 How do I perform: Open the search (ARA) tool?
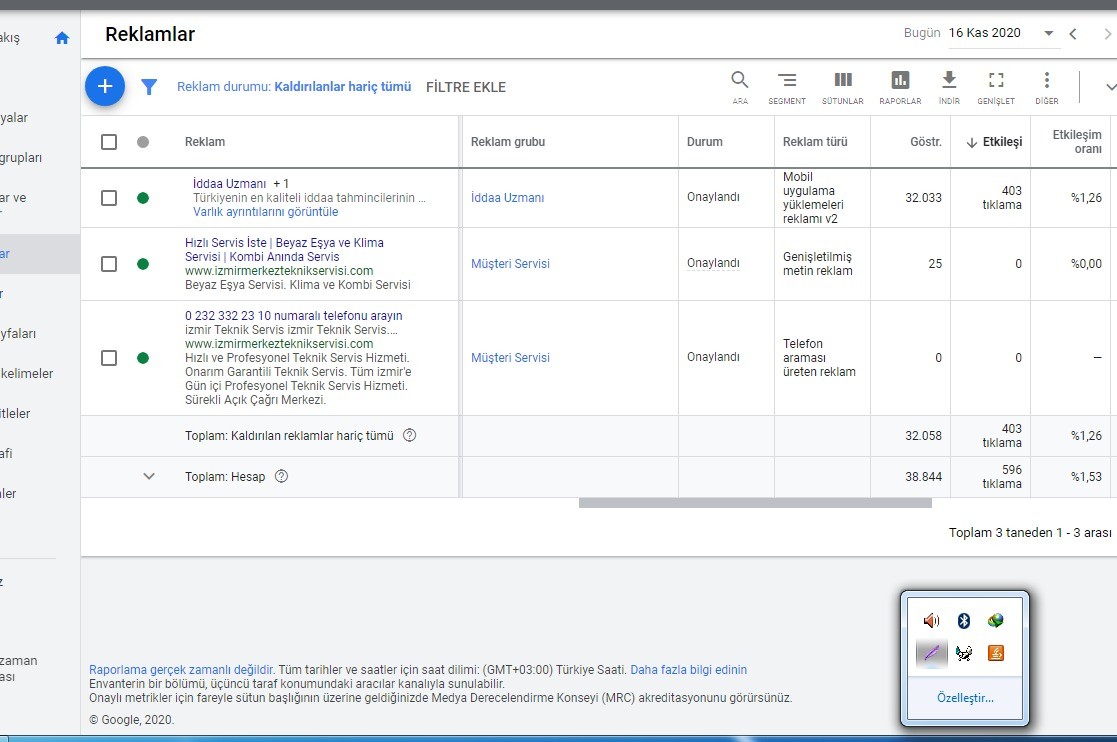click(740, 87)
